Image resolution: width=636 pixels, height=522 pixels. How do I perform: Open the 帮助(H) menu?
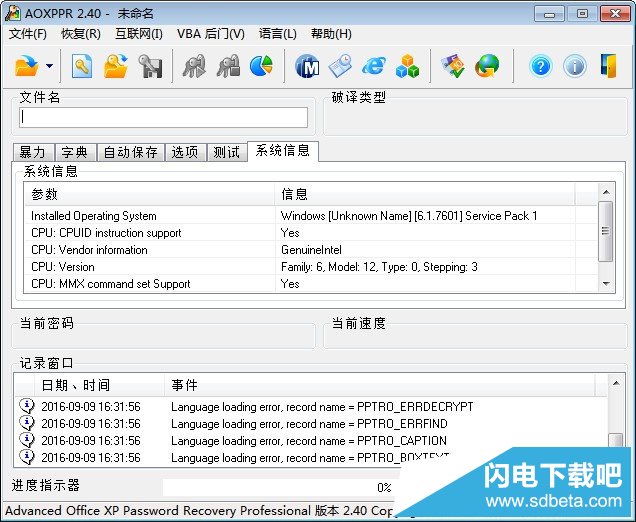click(x=331, y=34)
